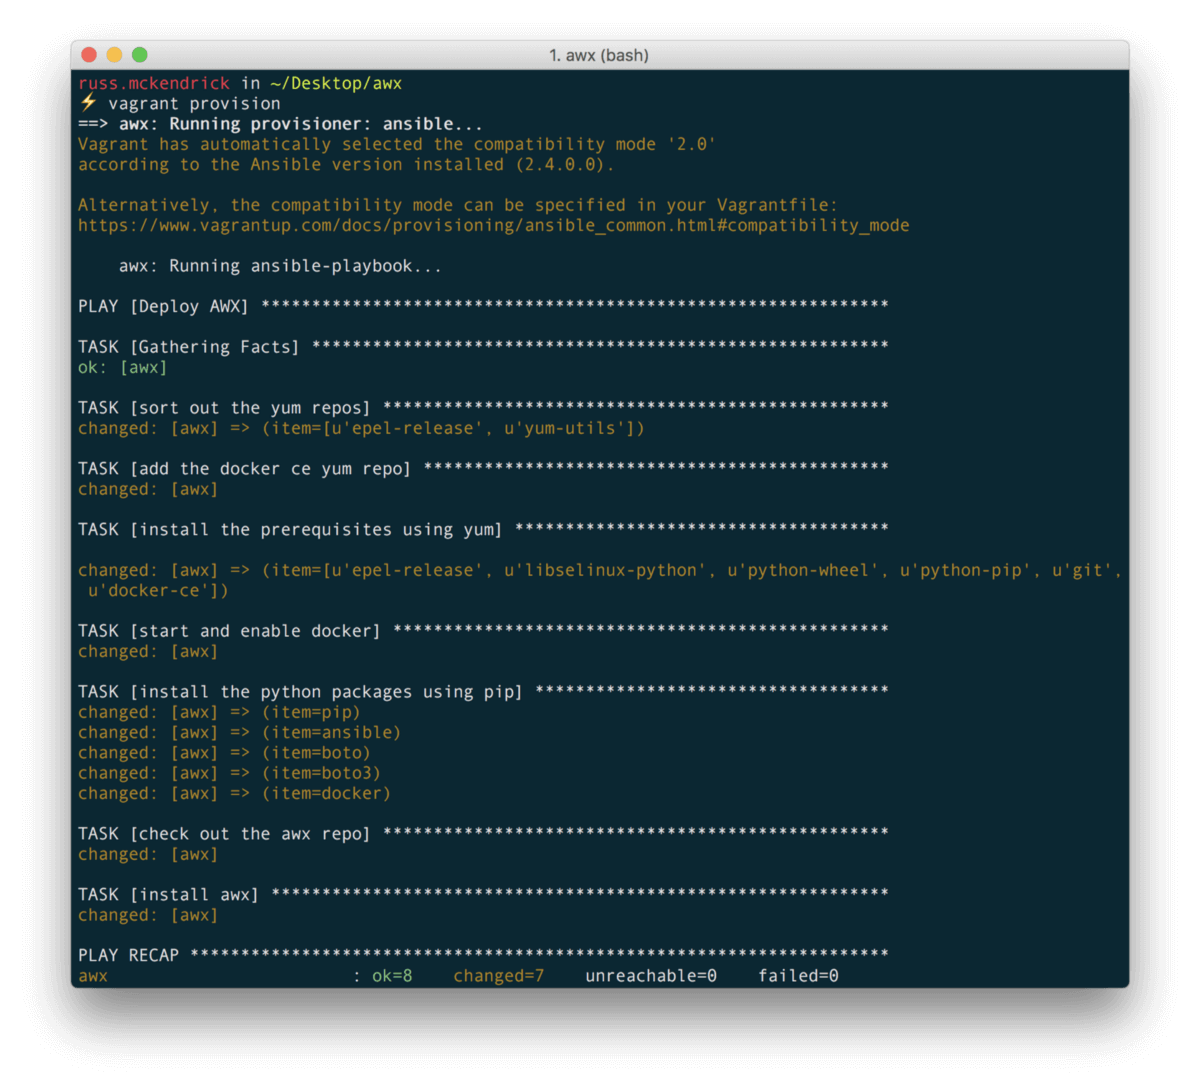Image resolution: width=1200 pixels, height=1089 pixels.
Task: Click 'TASK [add the docker ce yum repo]'
Action: (x=245, y=469)
